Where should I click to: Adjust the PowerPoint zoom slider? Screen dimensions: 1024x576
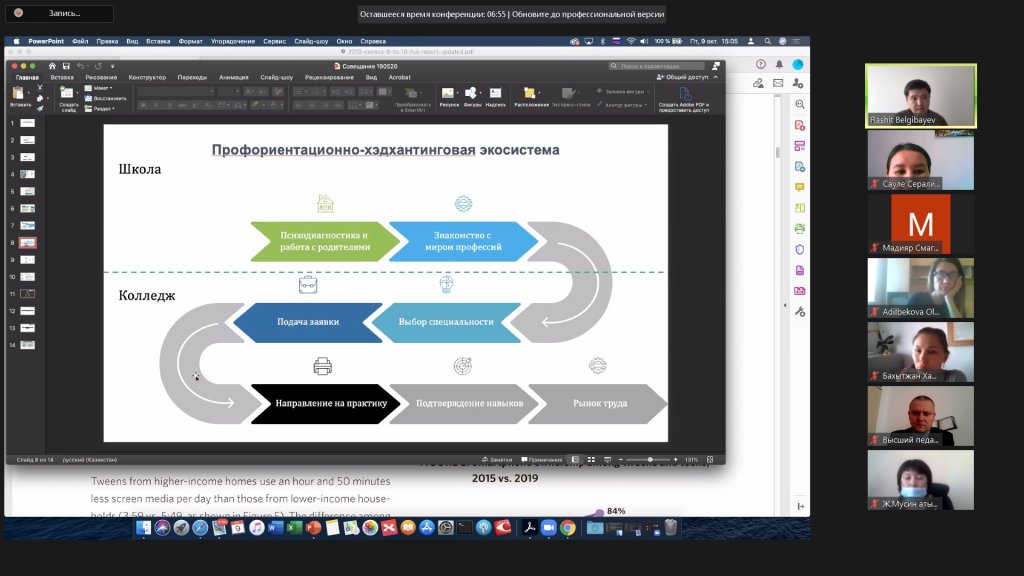pyautogui.click(x=650, y=460)
